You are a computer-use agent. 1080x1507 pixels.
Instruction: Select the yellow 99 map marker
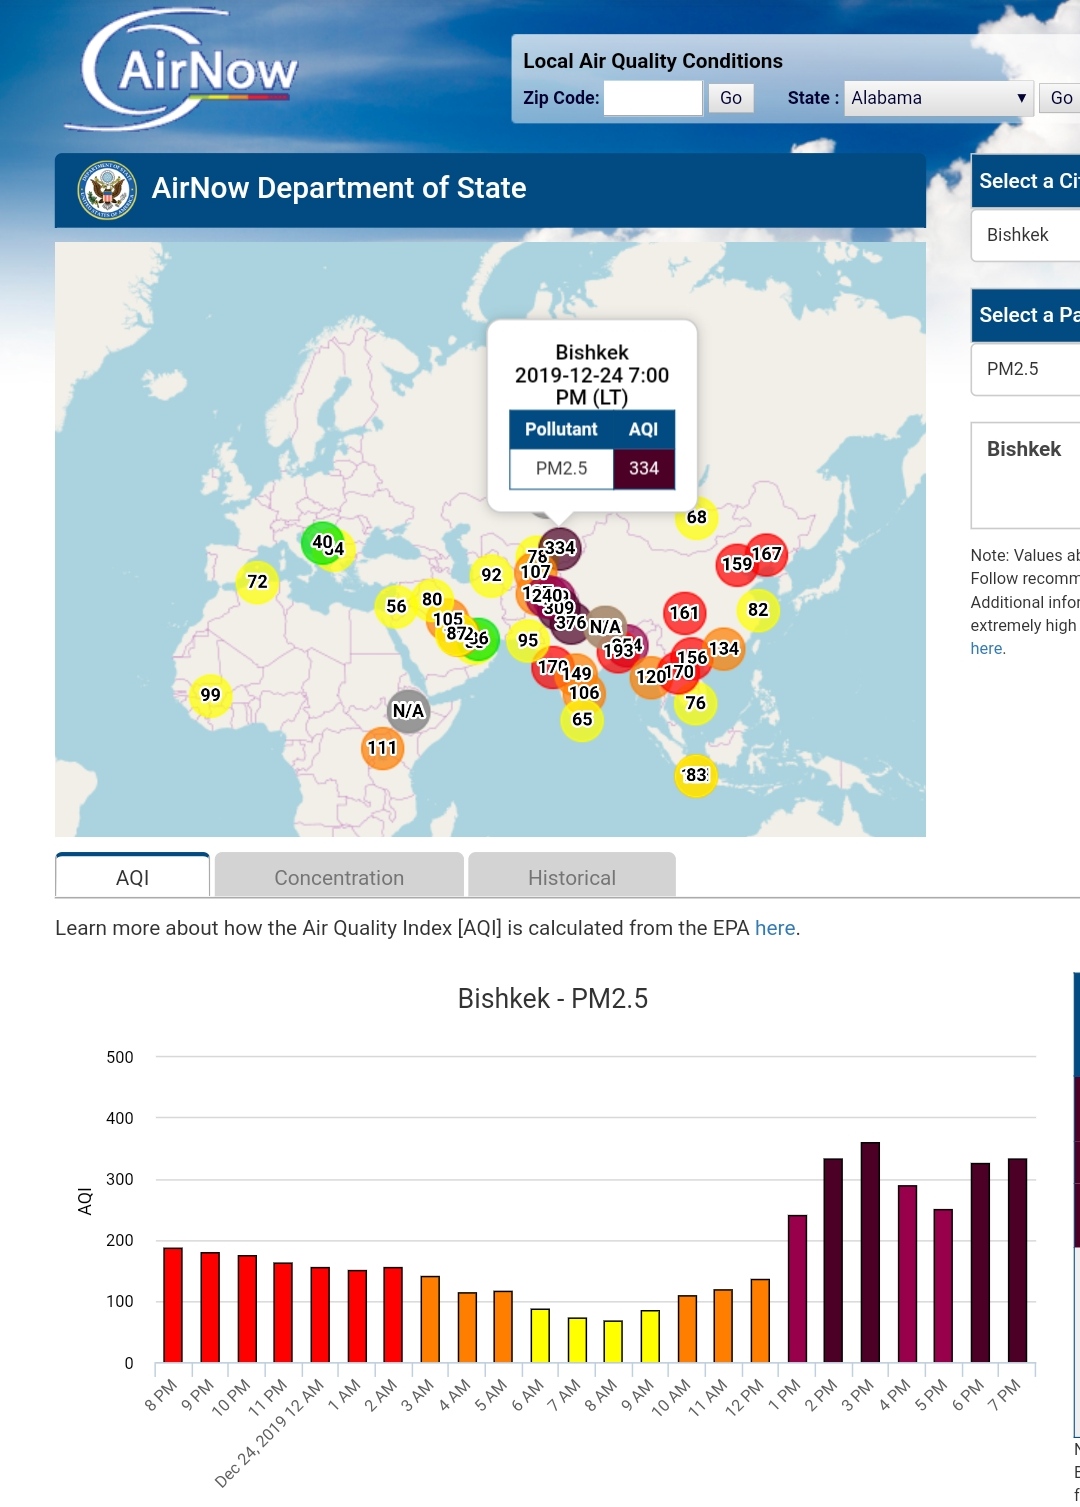point(210,695)
